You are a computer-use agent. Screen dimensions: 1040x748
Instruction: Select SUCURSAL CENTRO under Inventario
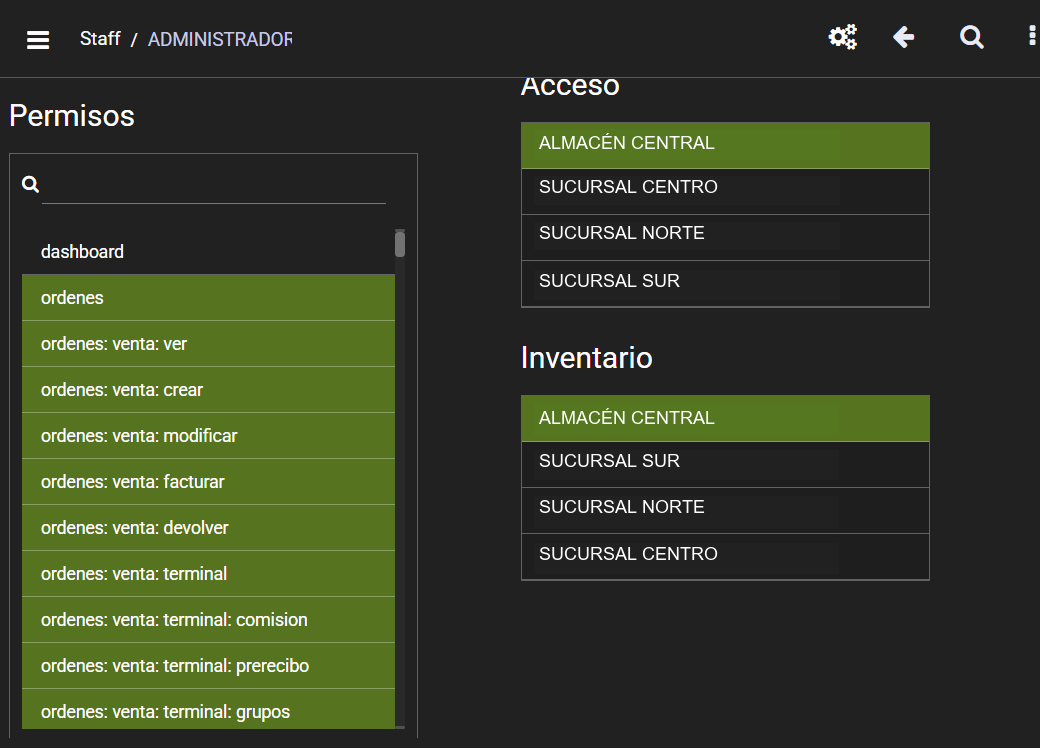(725, 557)
